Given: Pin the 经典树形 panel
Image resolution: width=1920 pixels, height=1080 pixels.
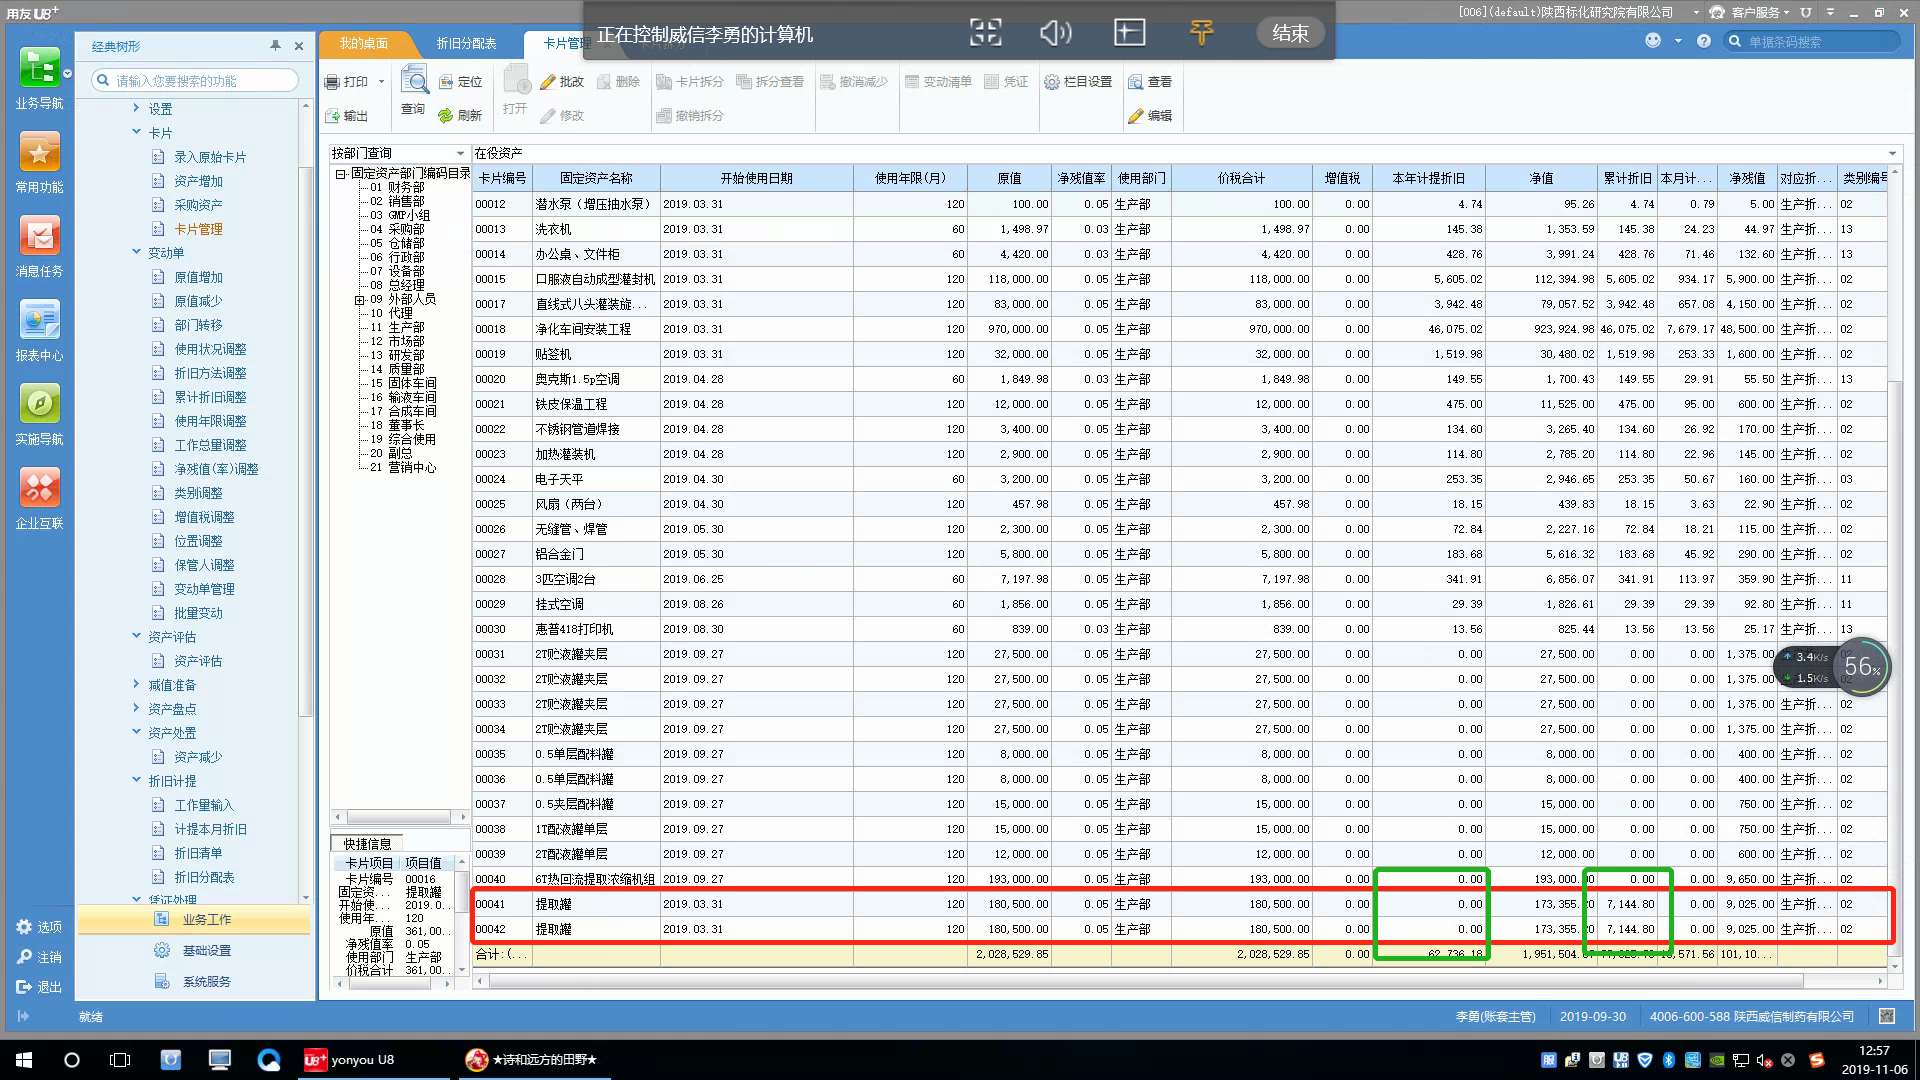Looking at the screenshot, I should click(x=275, y=46).
